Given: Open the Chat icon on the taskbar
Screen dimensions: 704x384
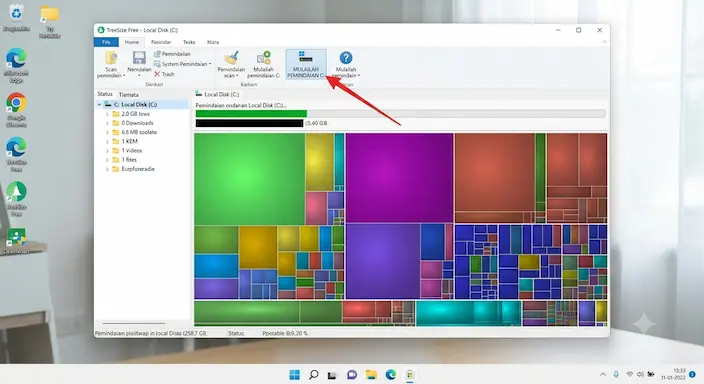Looking at the screenshot, I should pyautogui.click(x=352, y=375).
